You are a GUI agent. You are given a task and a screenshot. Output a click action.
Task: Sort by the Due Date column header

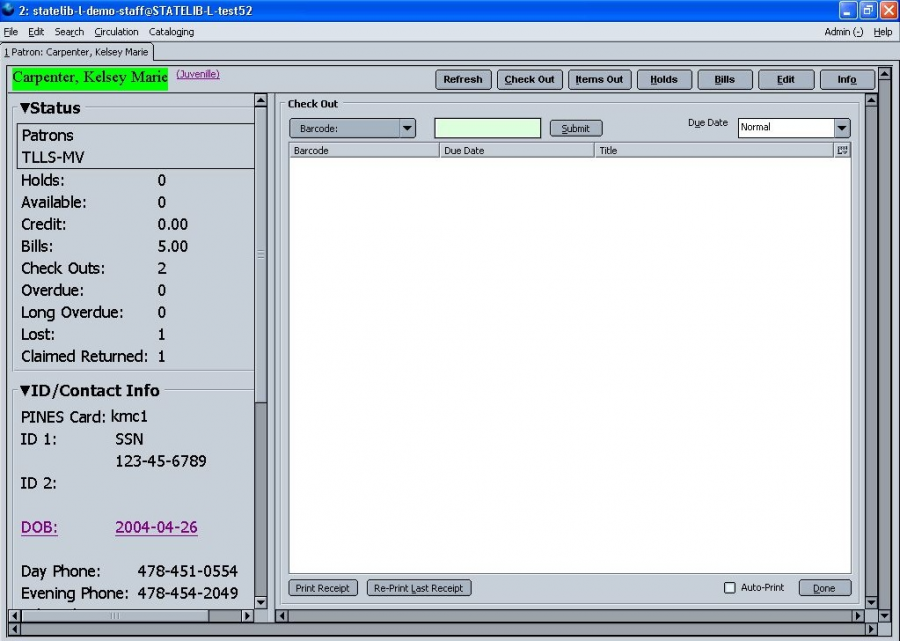tap(516, 150)
